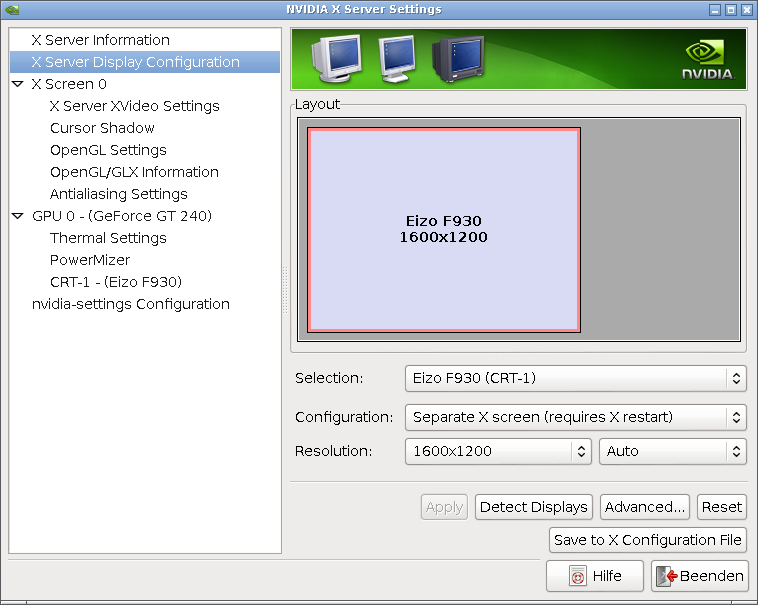758x605 pixels.
Task: Click the dark TV monitor banner image
Action: [457, 59]
